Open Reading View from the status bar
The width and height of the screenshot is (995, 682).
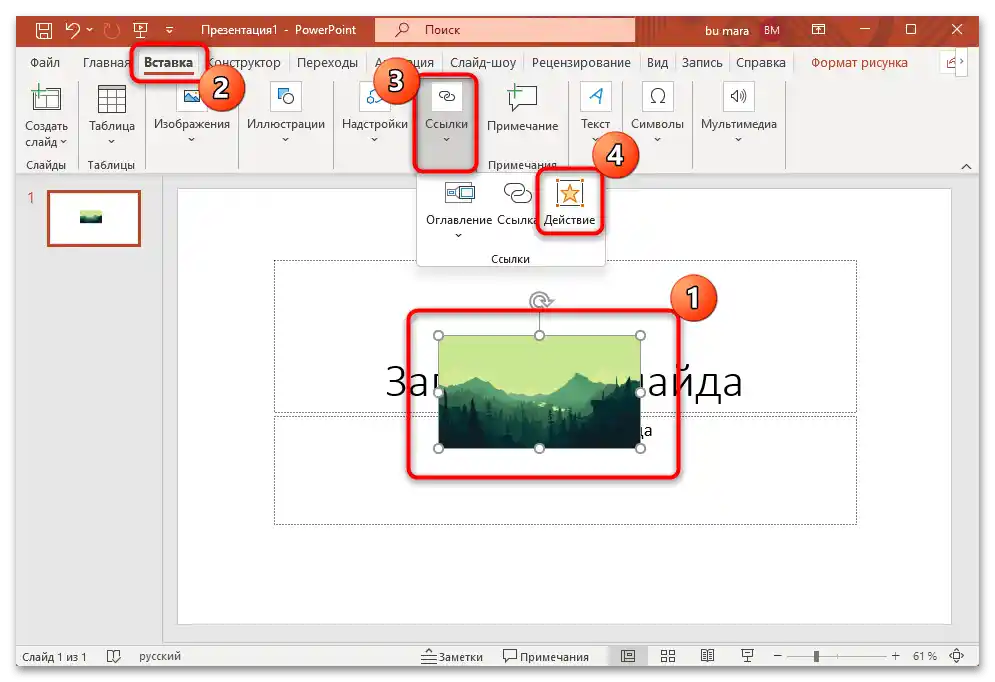pos(707,655)
